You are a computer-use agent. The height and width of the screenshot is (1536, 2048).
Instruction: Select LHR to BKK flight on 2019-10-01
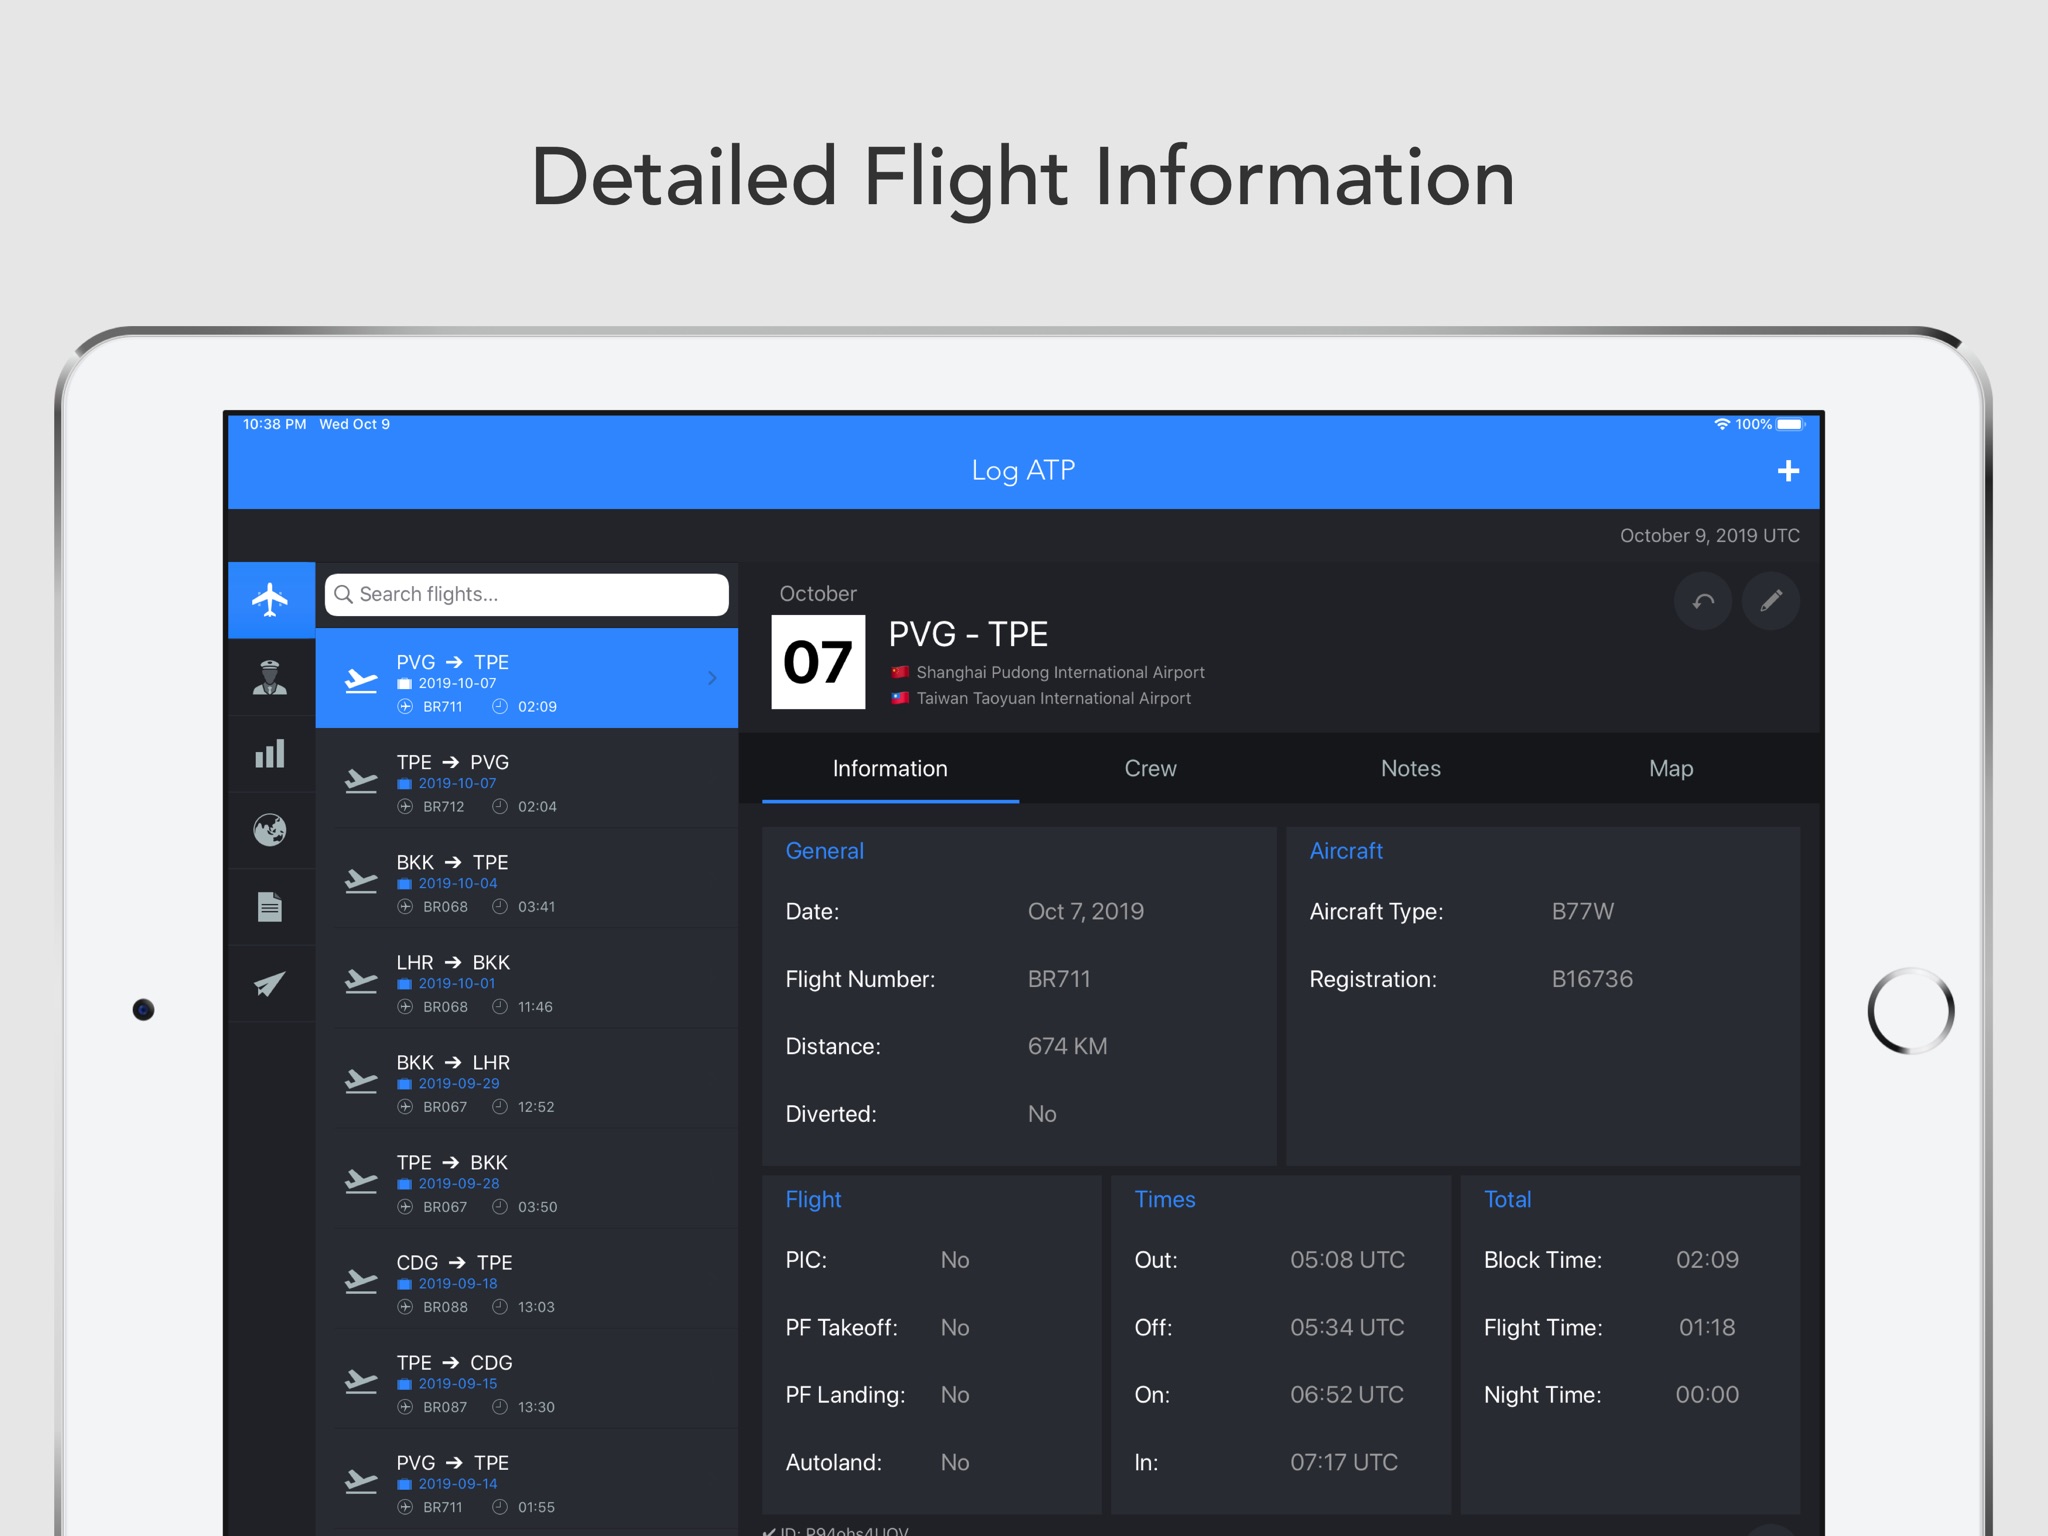pos(527,982)
